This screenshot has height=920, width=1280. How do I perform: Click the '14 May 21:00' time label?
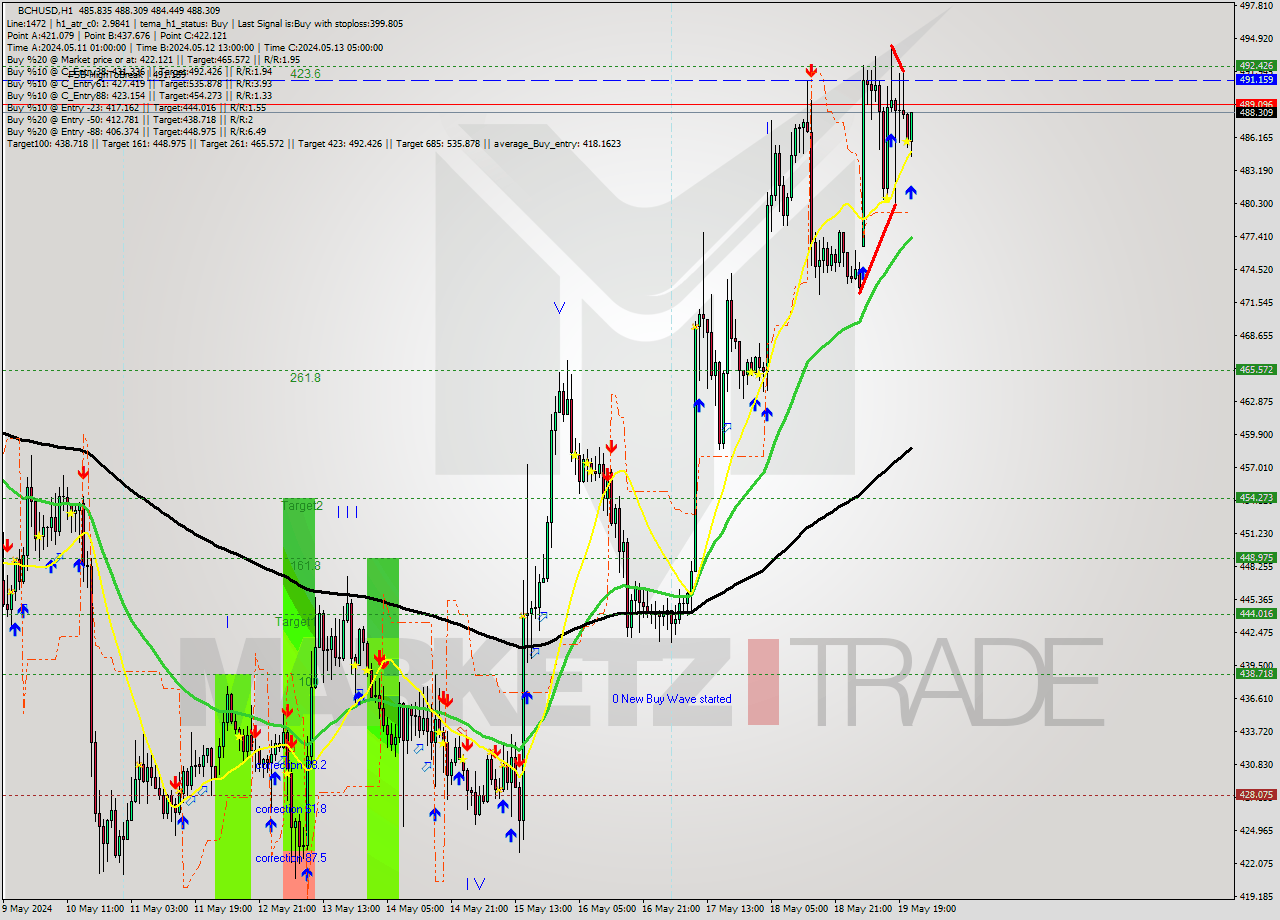tap(478, 909)
